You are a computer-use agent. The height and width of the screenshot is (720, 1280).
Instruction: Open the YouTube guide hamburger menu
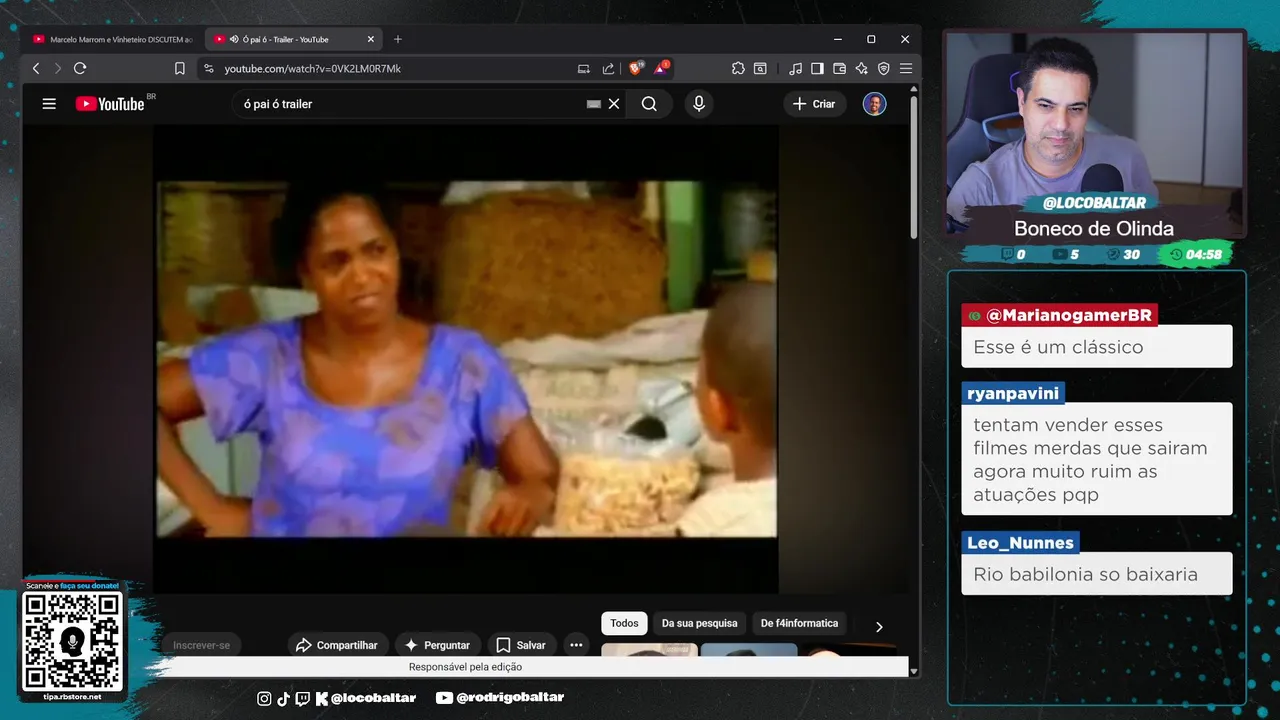coord(49,104)
